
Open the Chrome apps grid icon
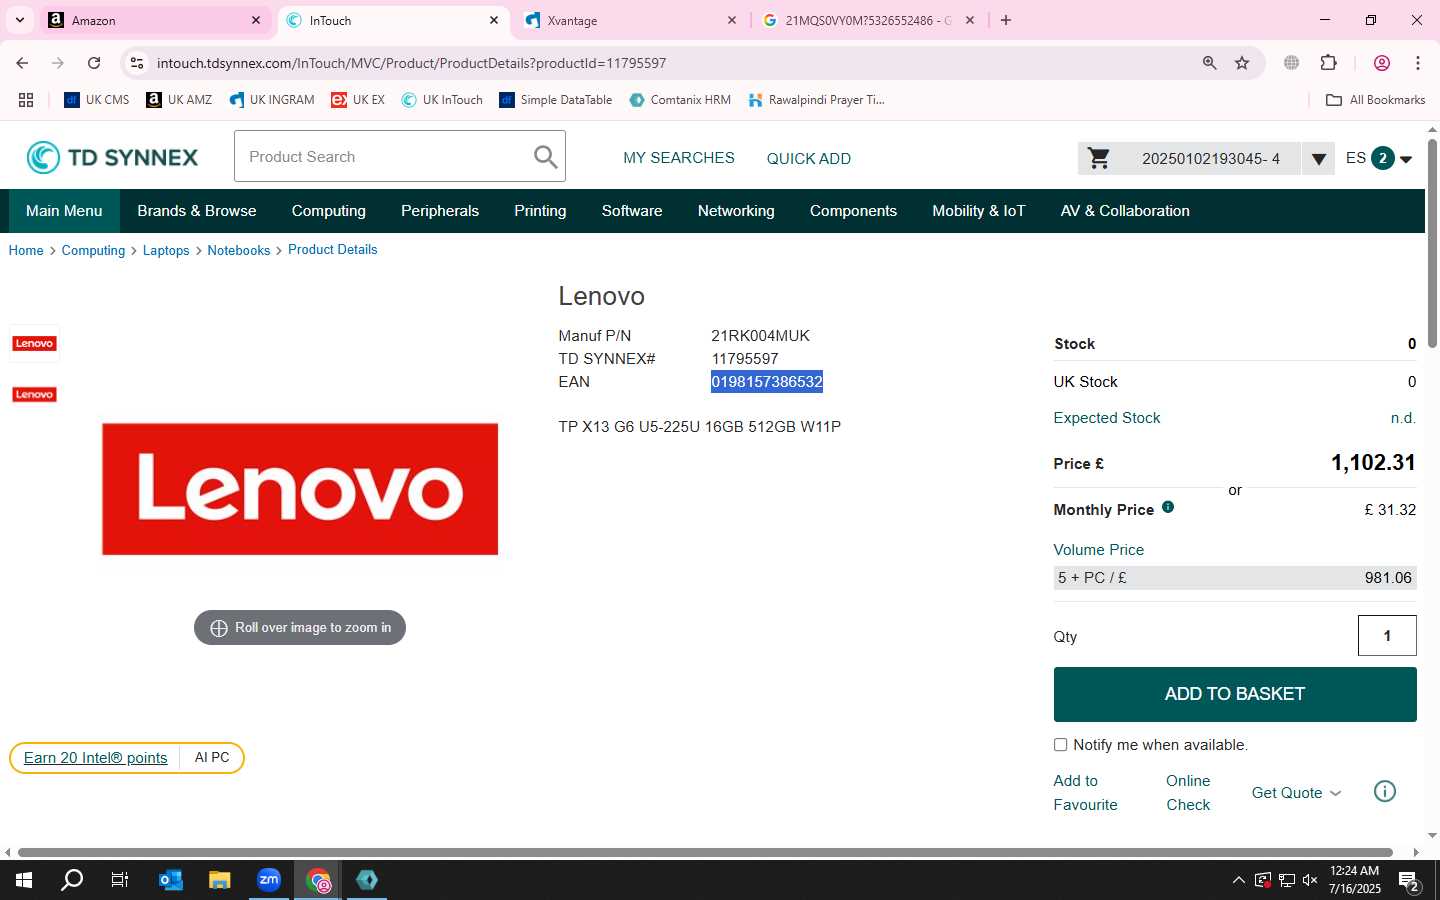pos(26,100)
